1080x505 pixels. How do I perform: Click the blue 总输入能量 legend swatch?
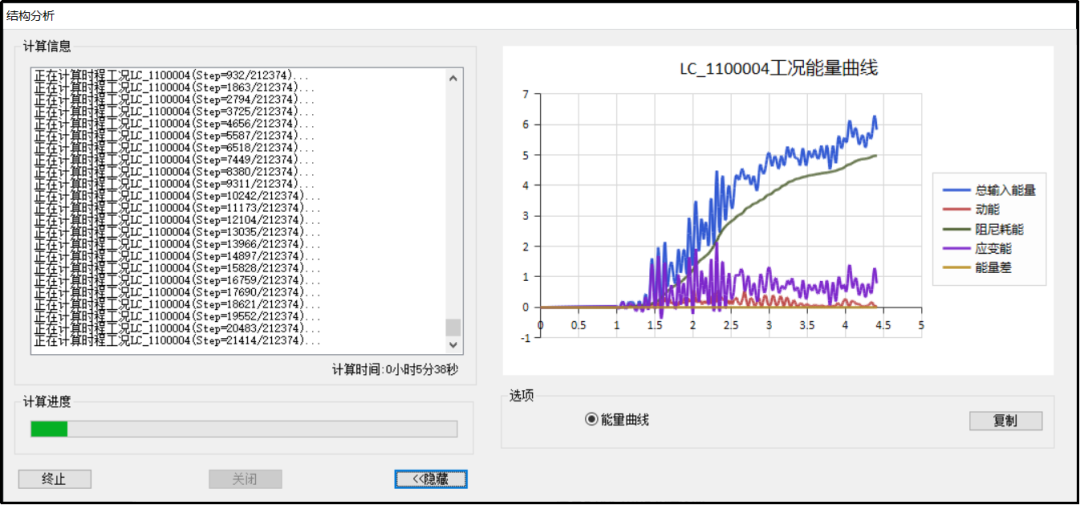pyautogui.click(x=955, y=191)
